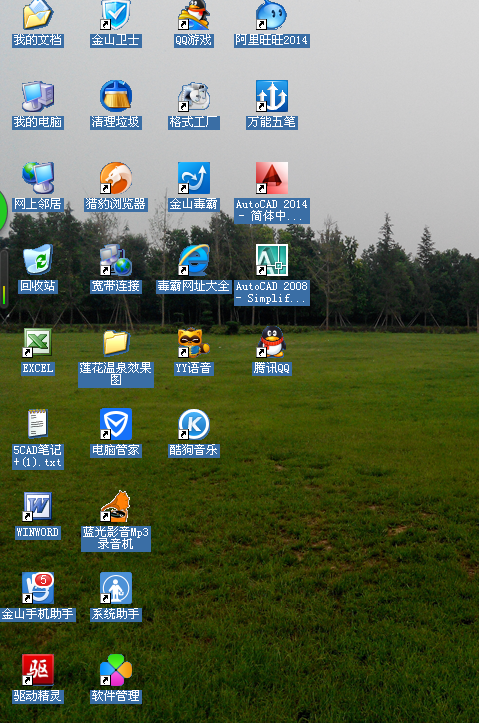The height and width of the screenshot is (723, 479).
Task: Select the 腾讯QQ penguin icon
Action: coord(272,342)
